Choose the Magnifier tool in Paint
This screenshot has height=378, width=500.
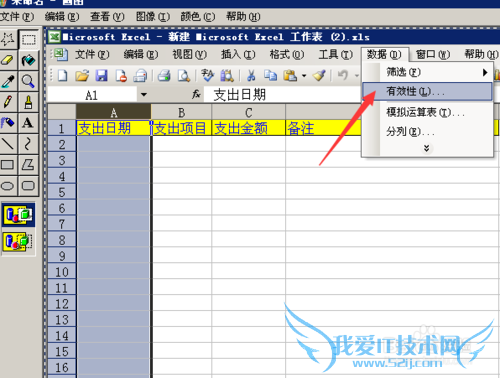click(x=29, y=81)
